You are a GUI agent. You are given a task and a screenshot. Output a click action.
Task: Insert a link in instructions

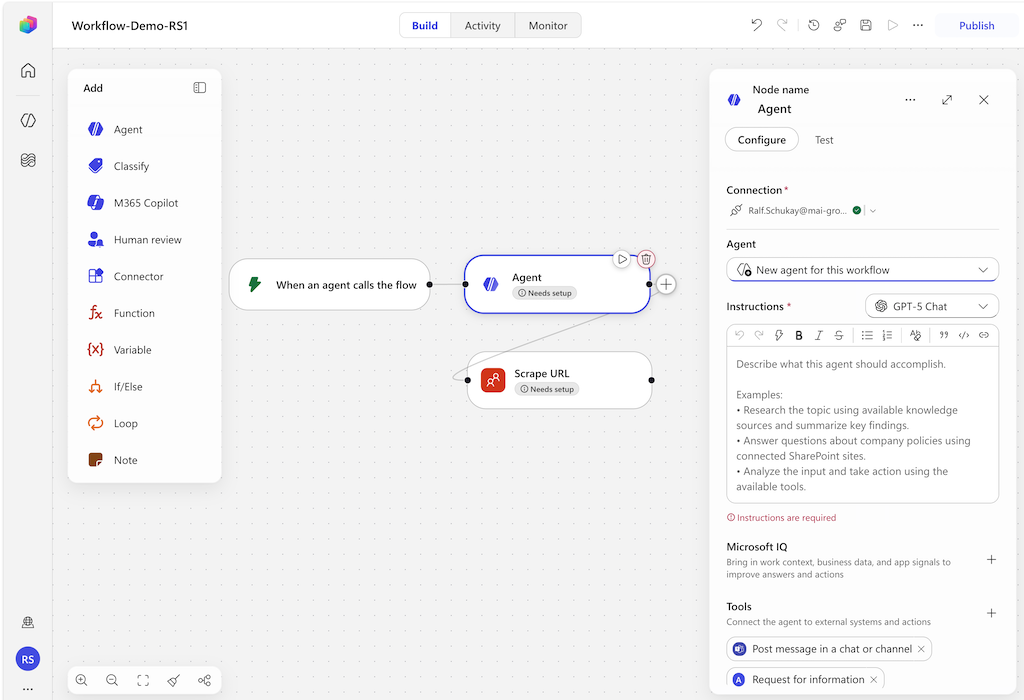(x=984, y=335)
